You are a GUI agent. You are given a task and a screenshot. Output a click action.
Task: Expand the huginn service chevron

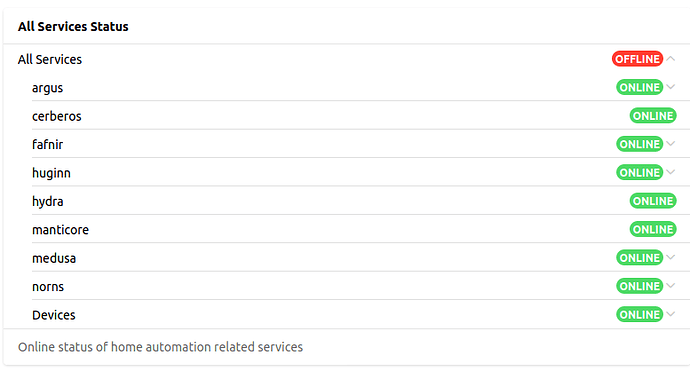pyautogui.click(x=671, y=173)
